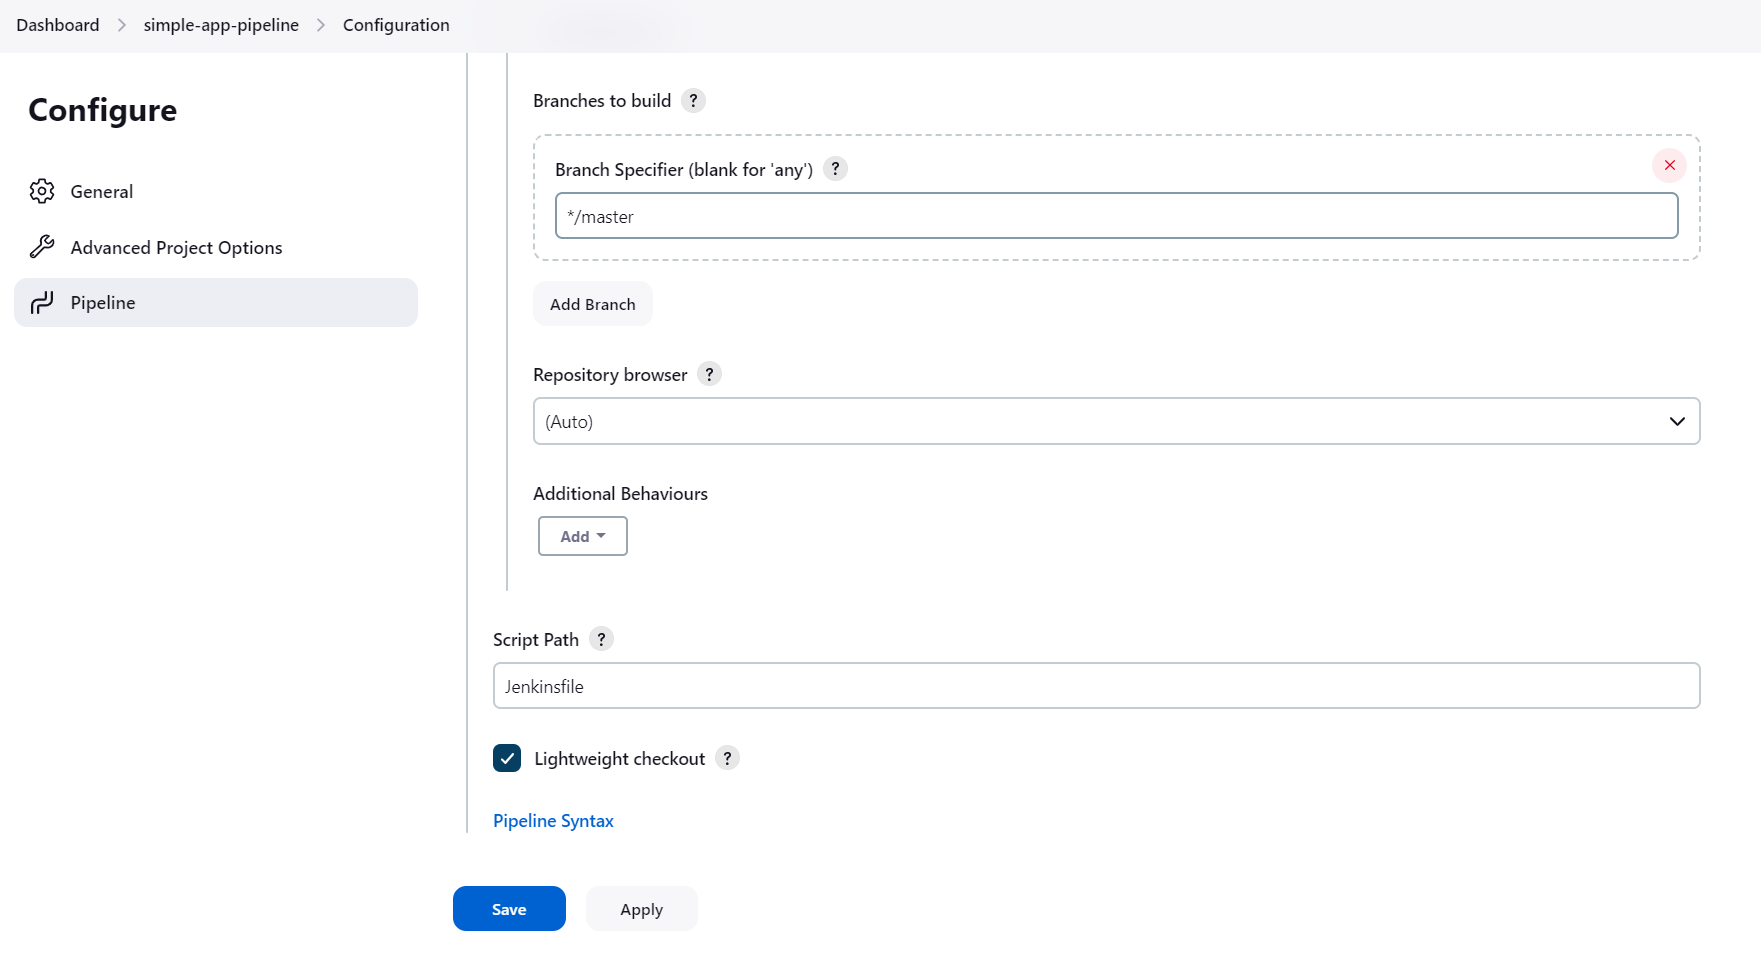This screenshot has width=1761, height=955.
Task: Disable the Lightweight checkout checkbox
Action: pos(507,758)
